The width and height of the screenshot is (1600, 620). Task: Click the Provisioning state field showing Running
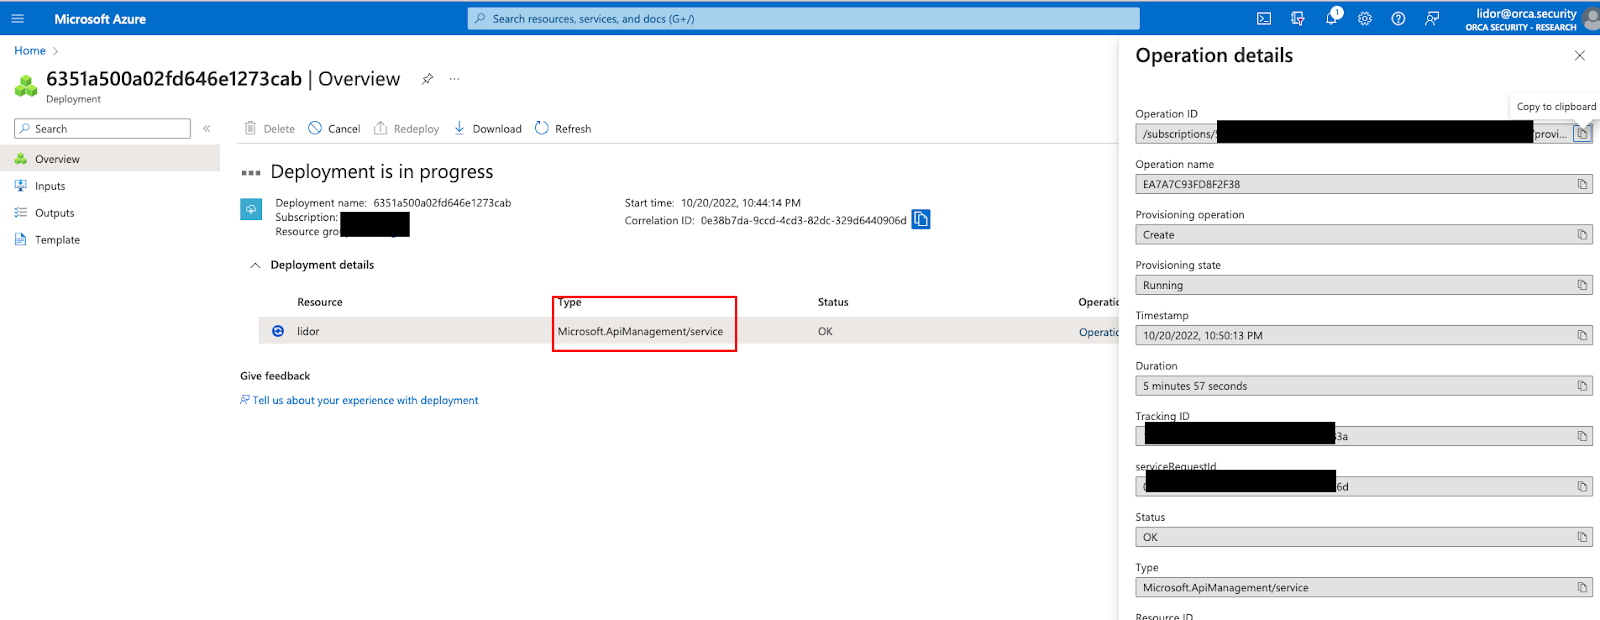tap(1364, 285)
